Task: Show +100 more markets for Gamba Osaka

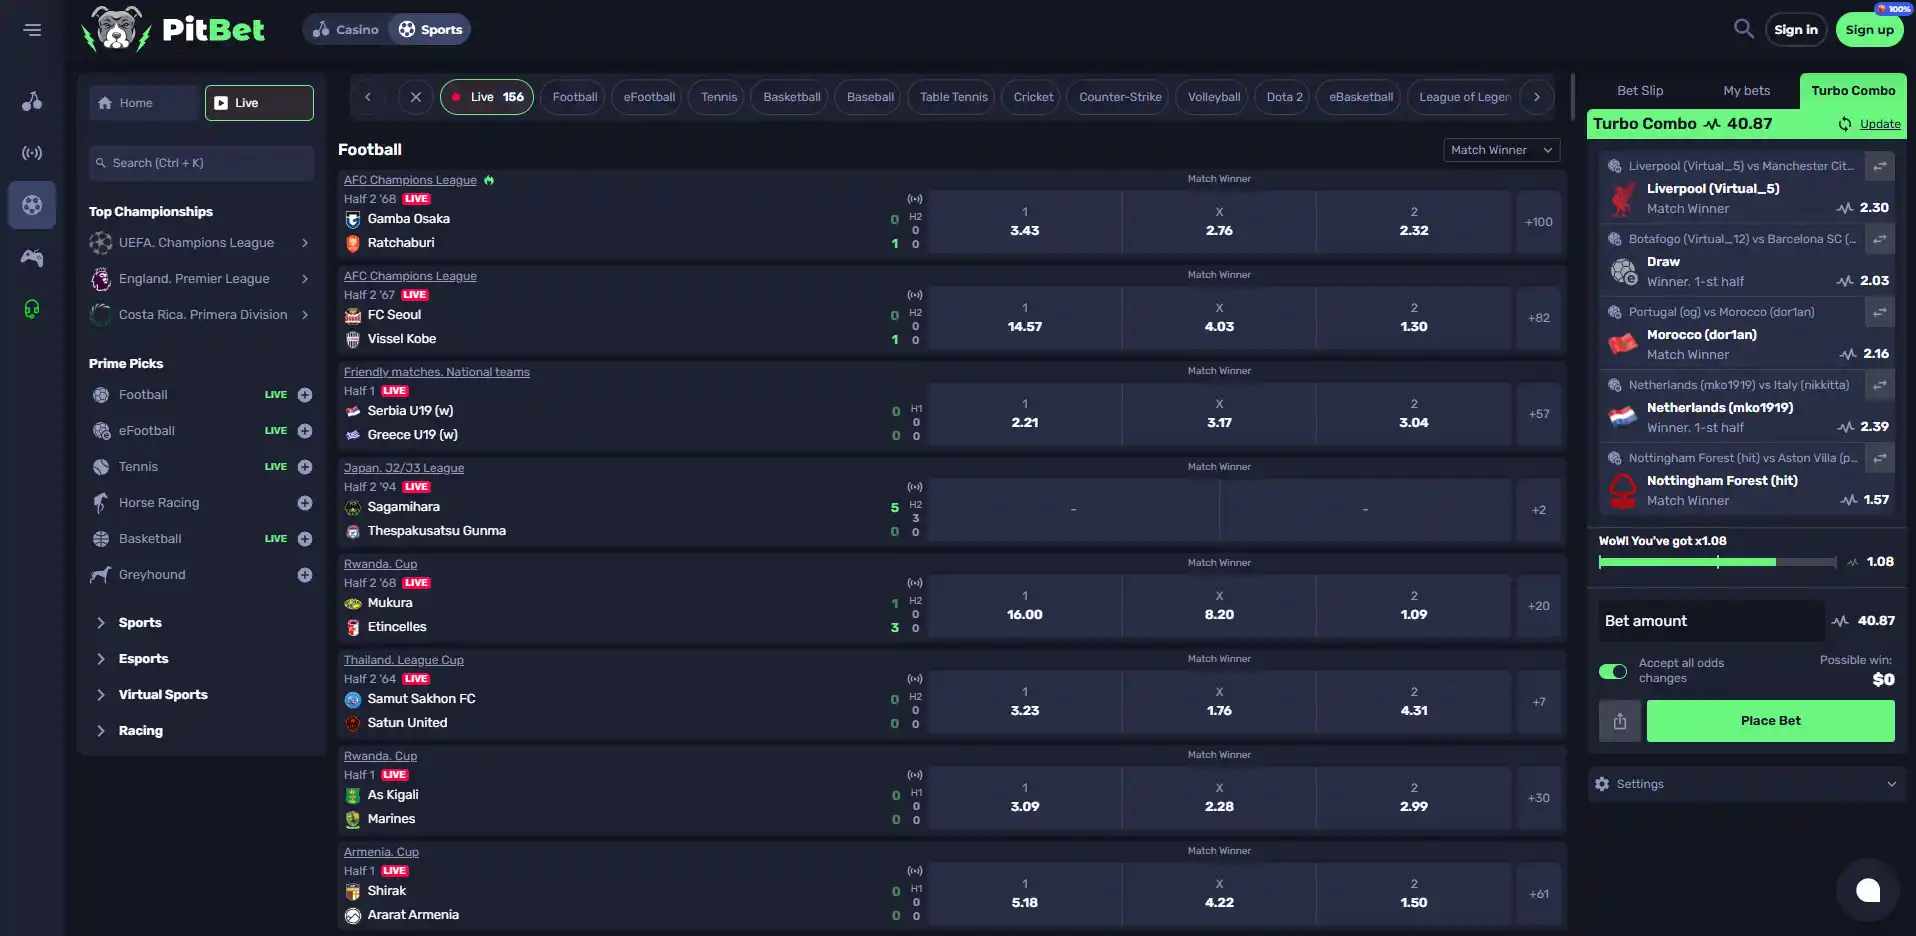Action: pyautogui.click(x=1538, y=222)
